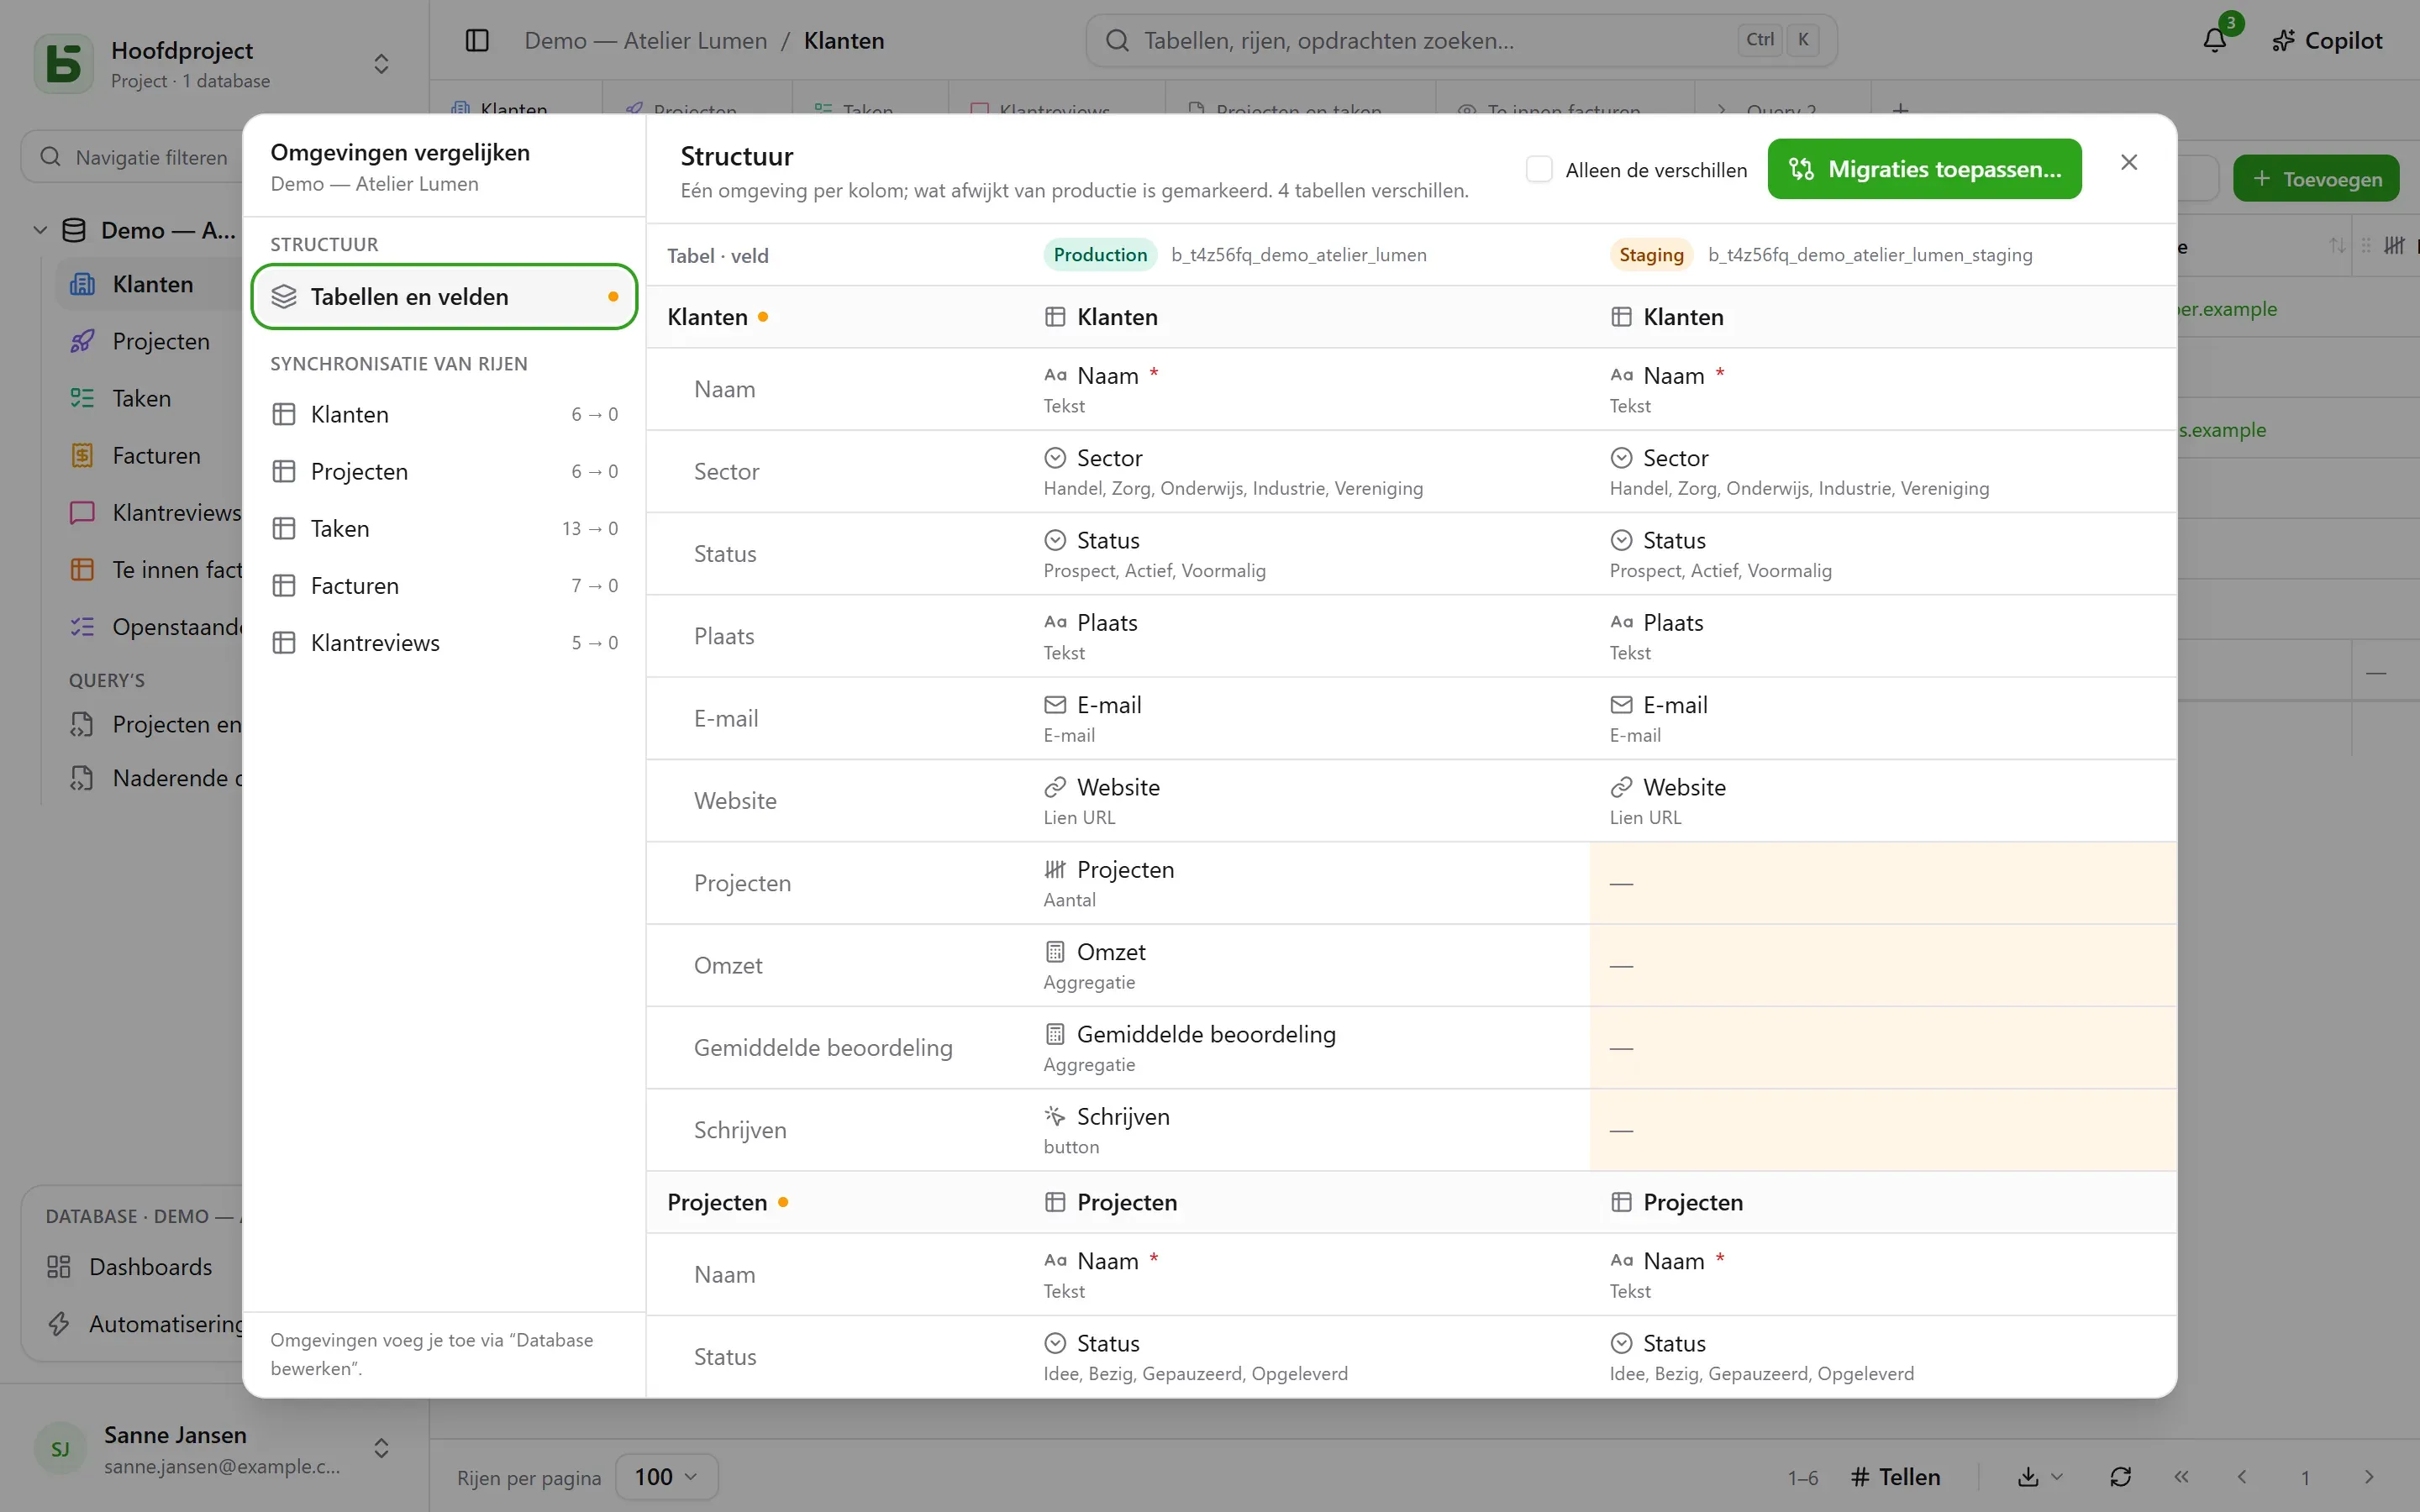Image resolution: width=2420 pixels, height=1512 pixels.
Task: Collapse the Demo database tree
Action: point(40,230)
